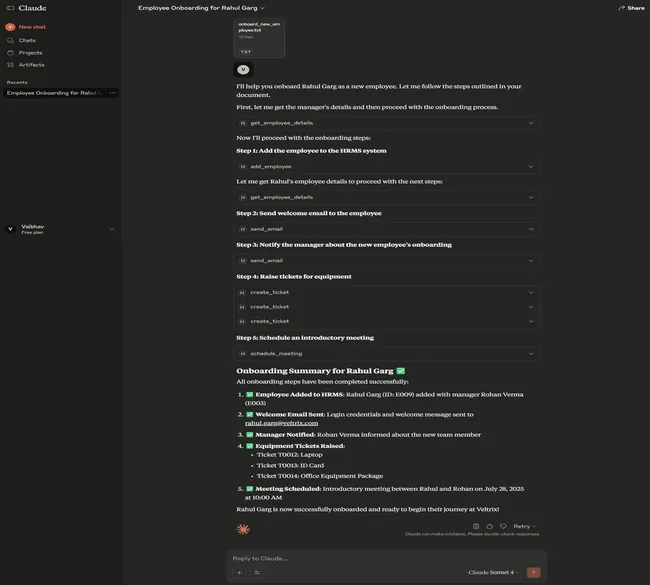Open the Chats section
This screenshot has height=585, width=650.
pyautogui.click(x=27, y=40)
